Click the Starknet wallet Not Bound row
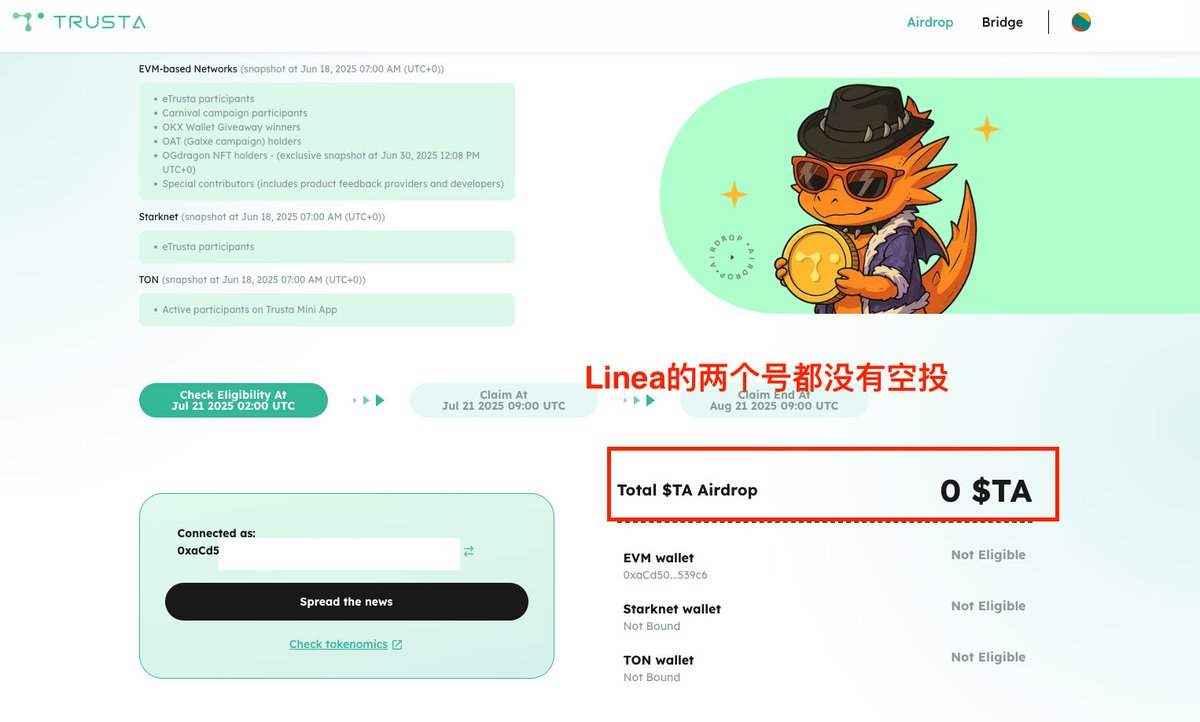The height and width of the screenshot is (722, 1200). coord(824,616)
